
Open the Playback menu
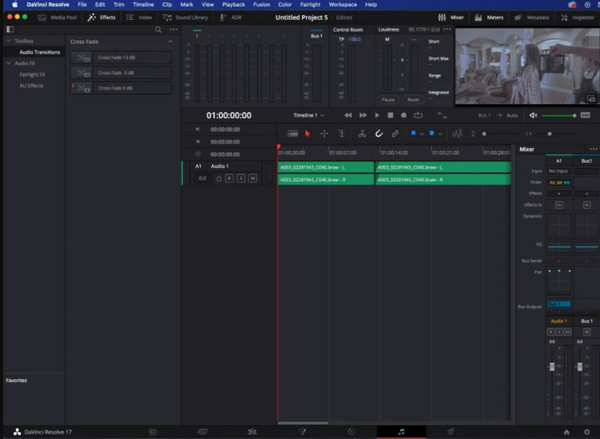coord(233,5)
